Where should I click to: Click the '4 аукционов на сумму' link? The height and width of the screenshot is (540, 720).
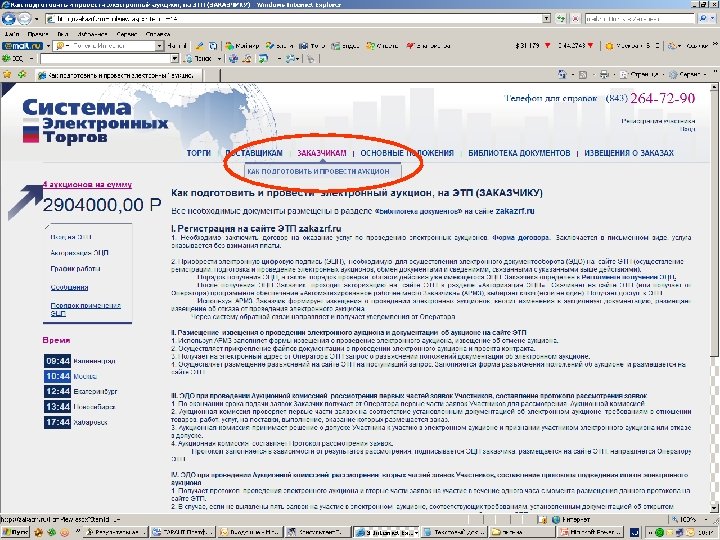point(87,185)
